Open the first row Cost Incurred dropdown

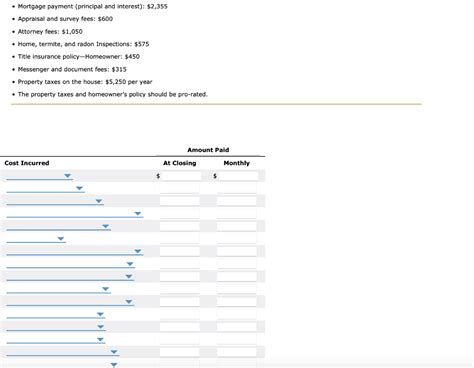39,176
